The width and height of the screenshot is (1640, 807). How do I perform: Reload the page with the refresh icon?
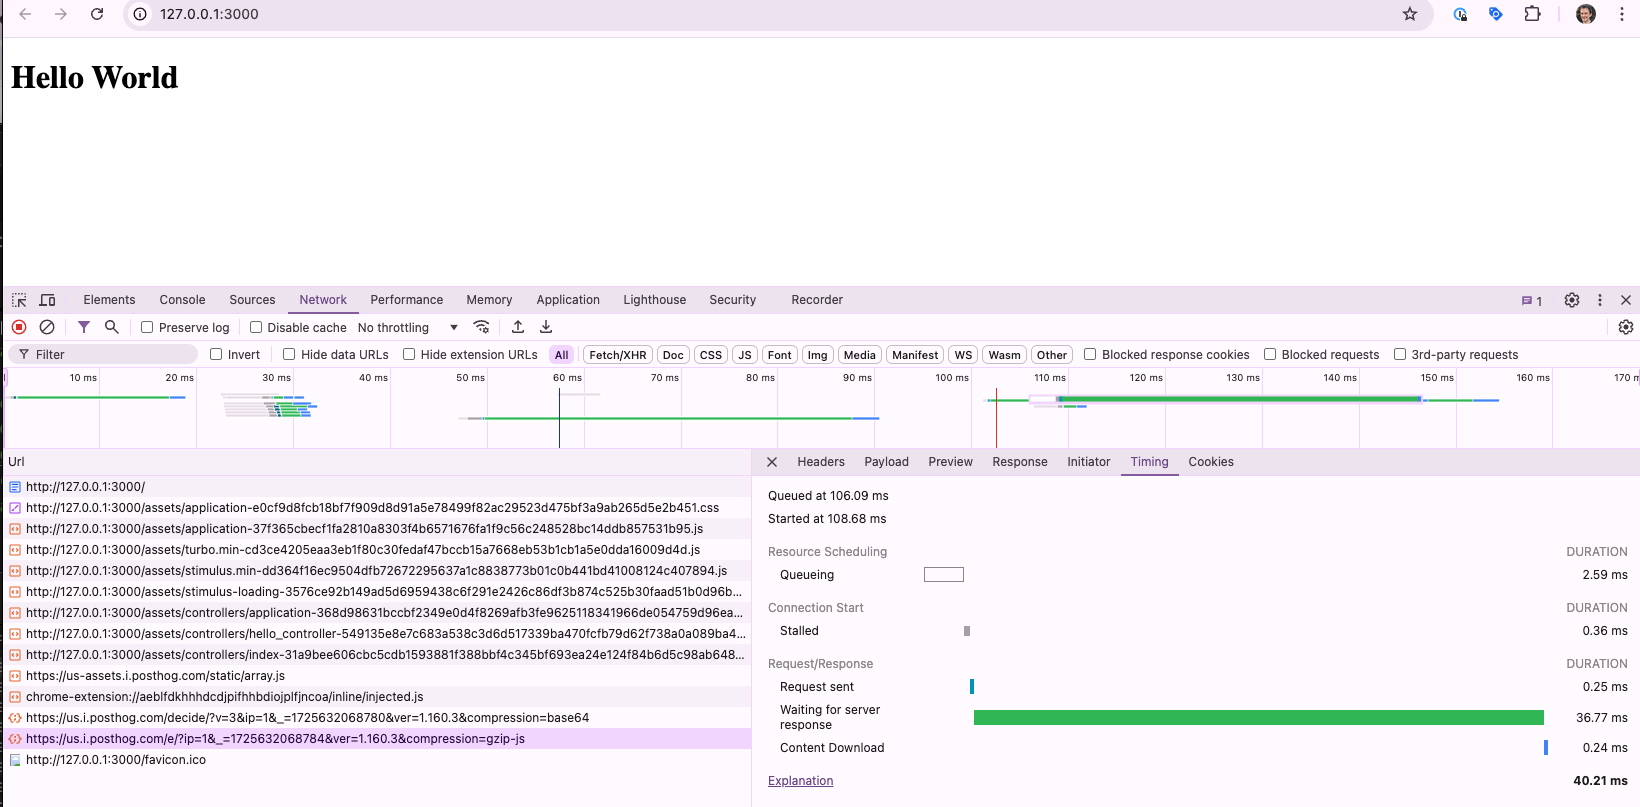point(97,14)
